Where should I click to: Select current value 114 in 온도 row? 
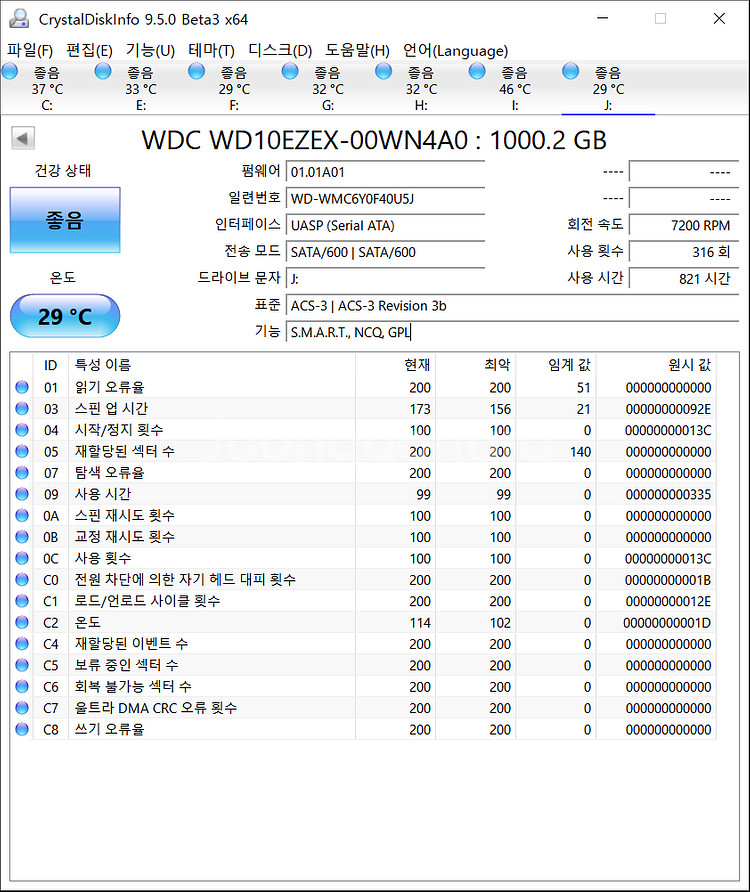[420, 623]
